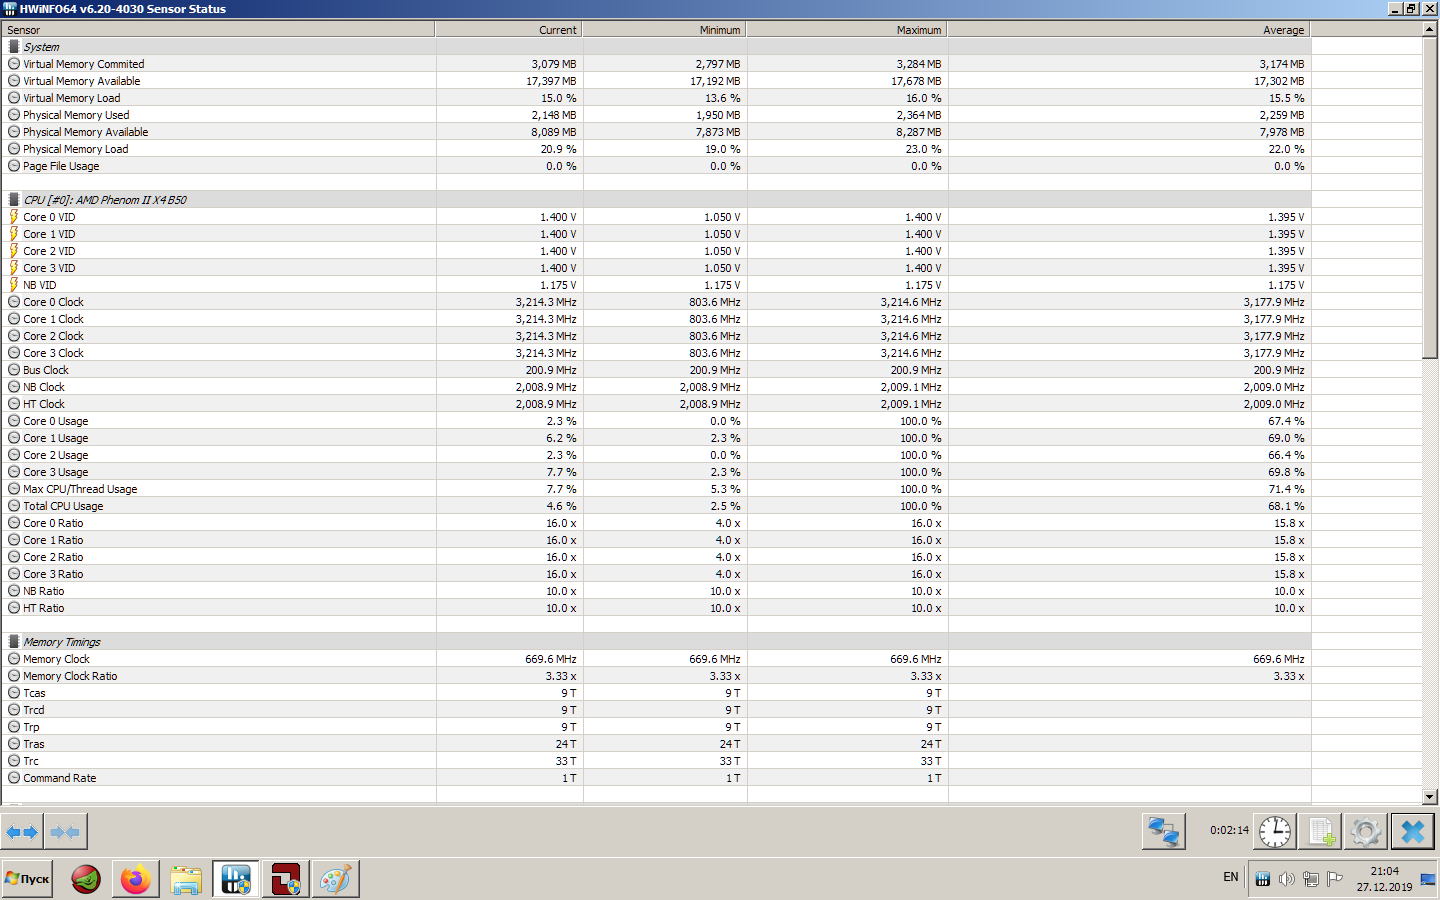Image resolution: width=1440 pixels, height=900 pixels.
Task: Open the file explorer folder on the taskbar
Action: pos(186,879)
